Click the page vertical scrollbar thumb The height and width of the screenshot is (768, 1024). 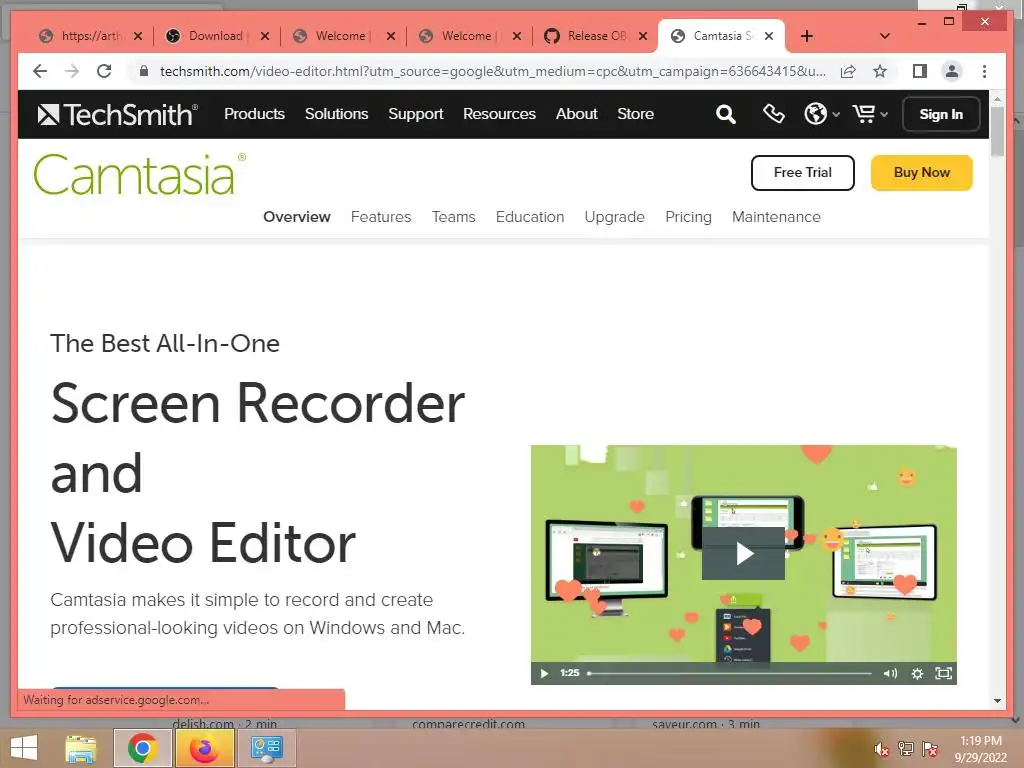click(997, 131)
